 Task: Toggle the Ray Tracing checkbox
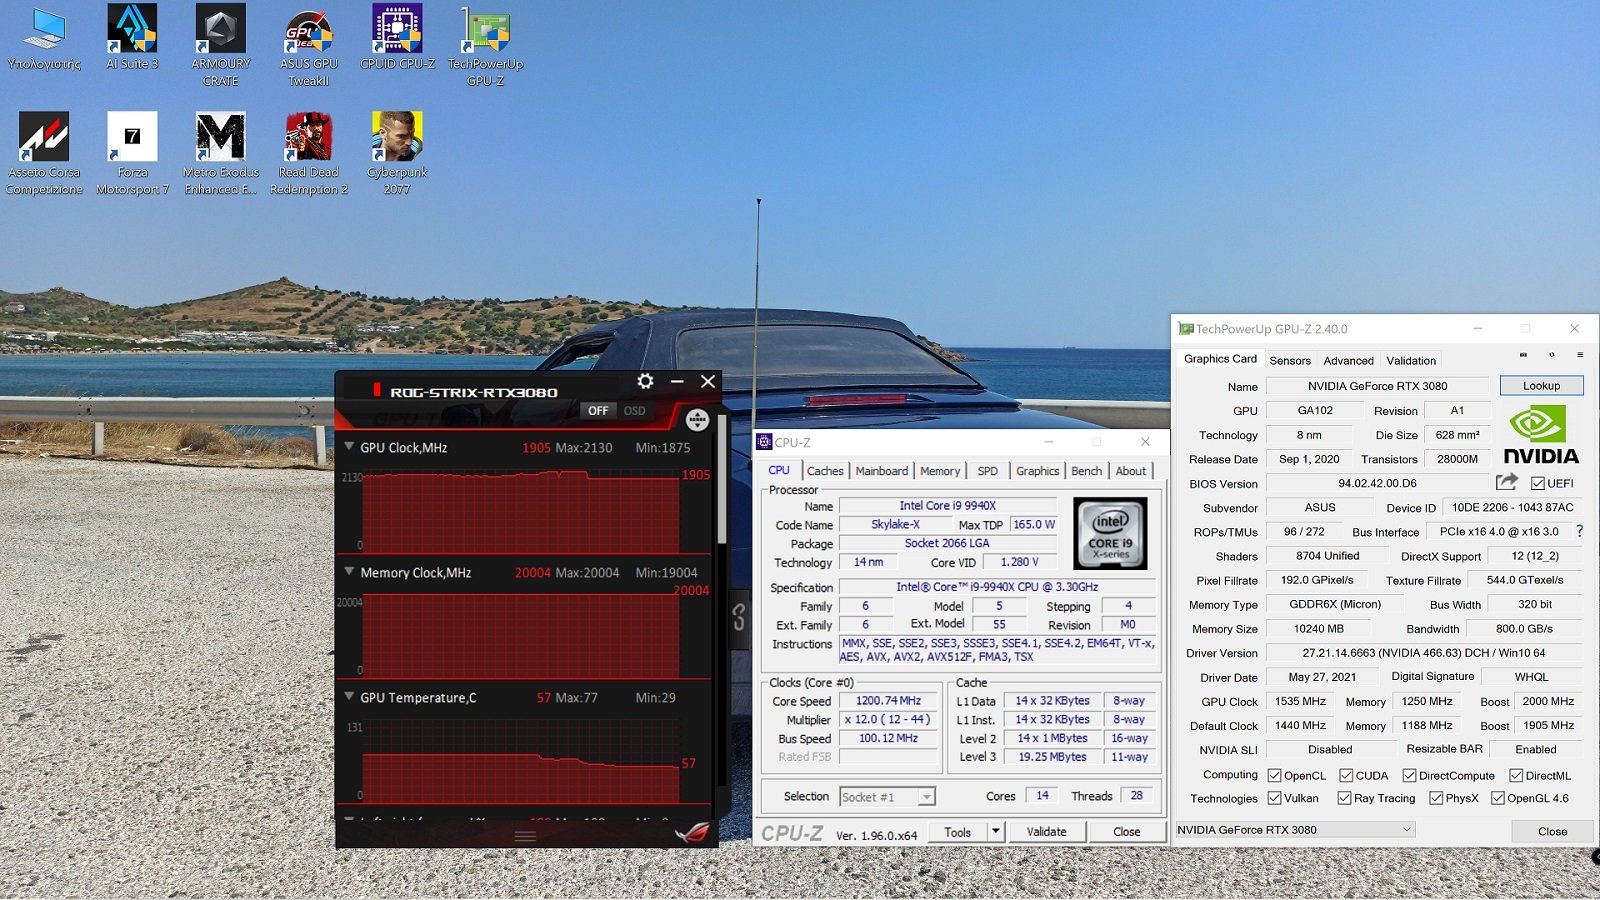1345,798
